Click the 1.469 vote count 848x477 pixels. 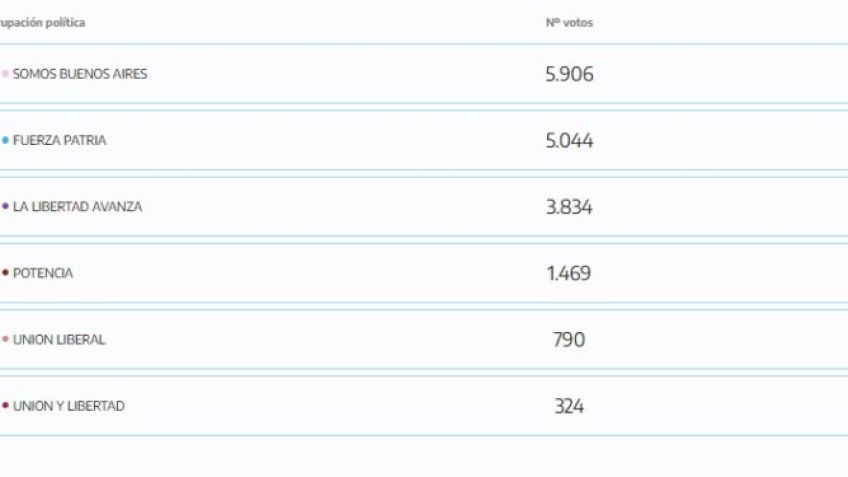[569, 273]
